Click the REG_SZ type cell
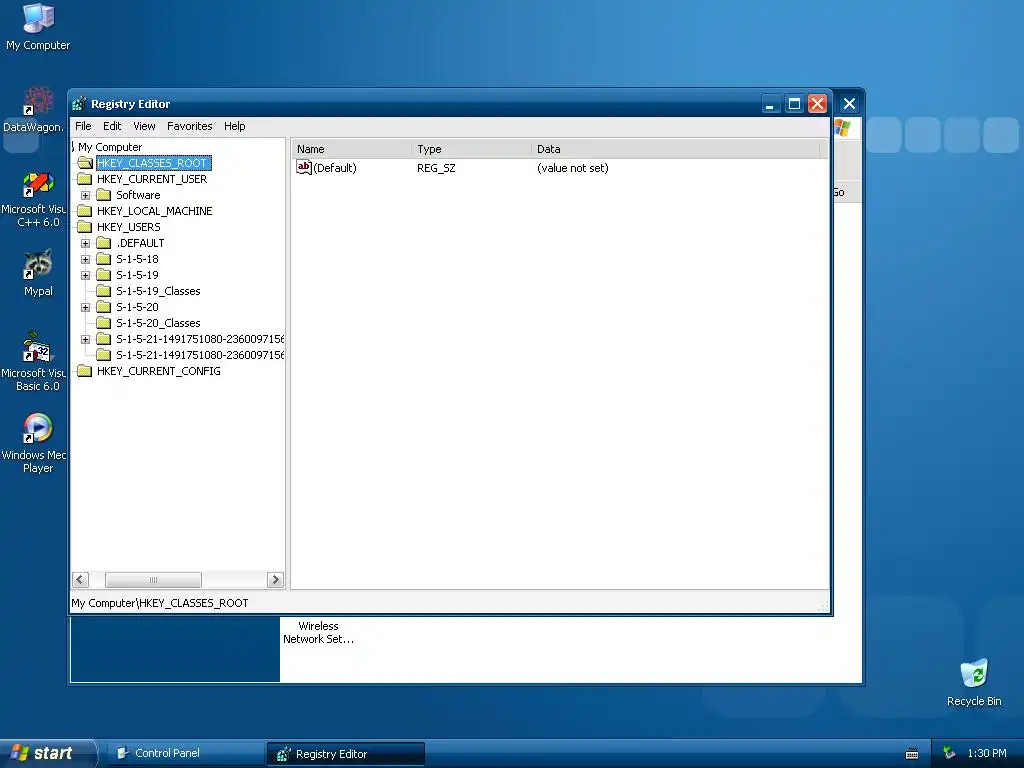The width and height of the screenshot is (1024, 768). point(436,168)
